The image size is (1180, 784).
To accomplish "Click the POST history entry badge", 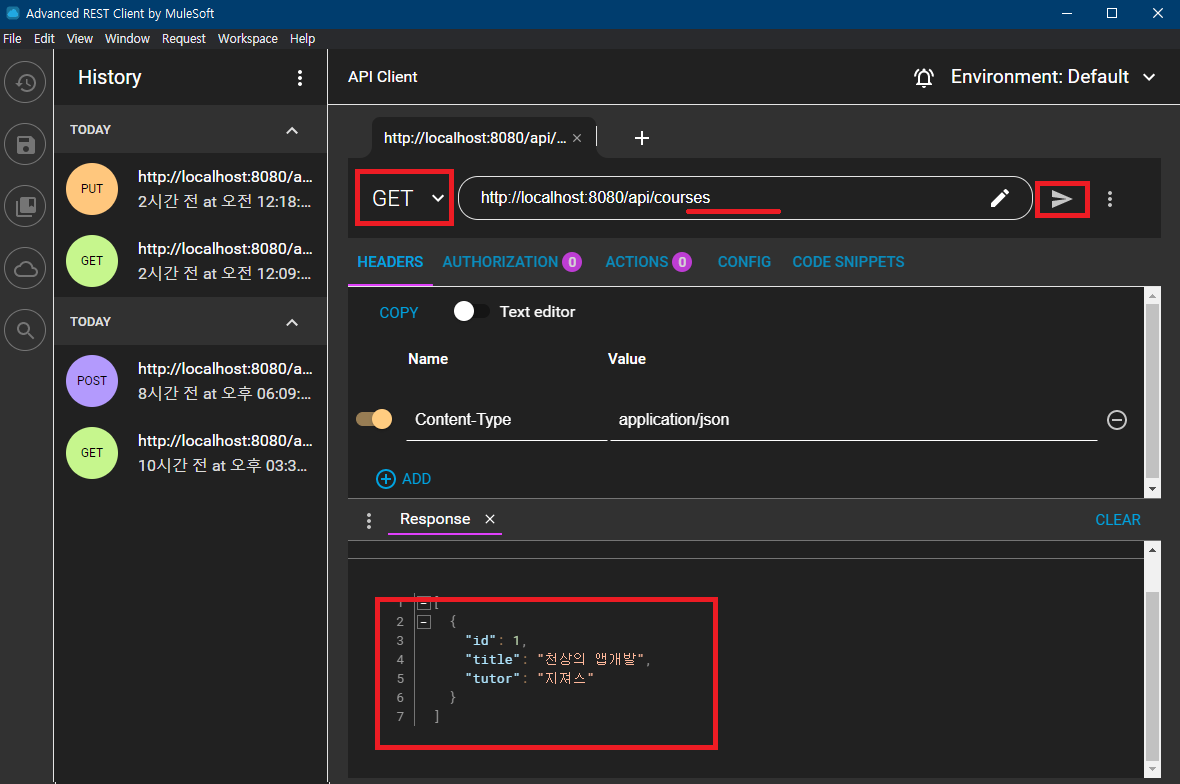I will (92, 381).
